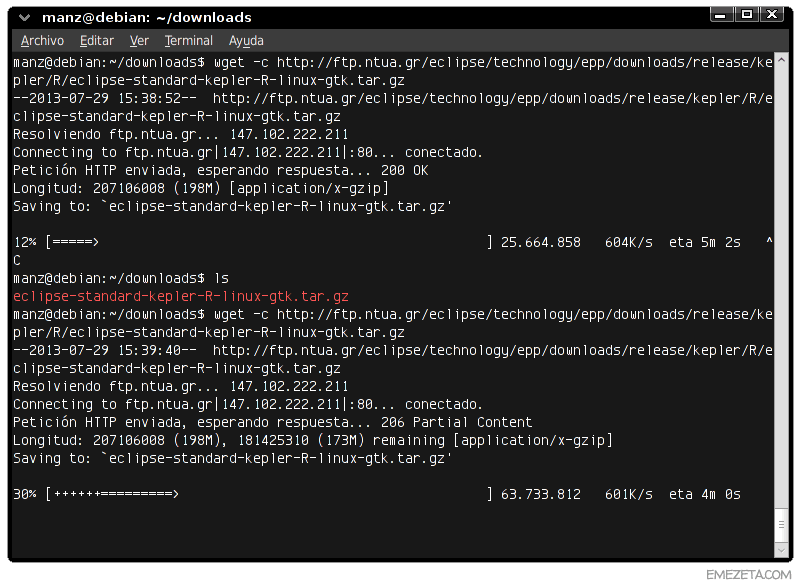Image resolution: width=800 pixels, height=586 pixels.
Task: Click 'eta 5m 2s' text
Action: click(705, 242)
